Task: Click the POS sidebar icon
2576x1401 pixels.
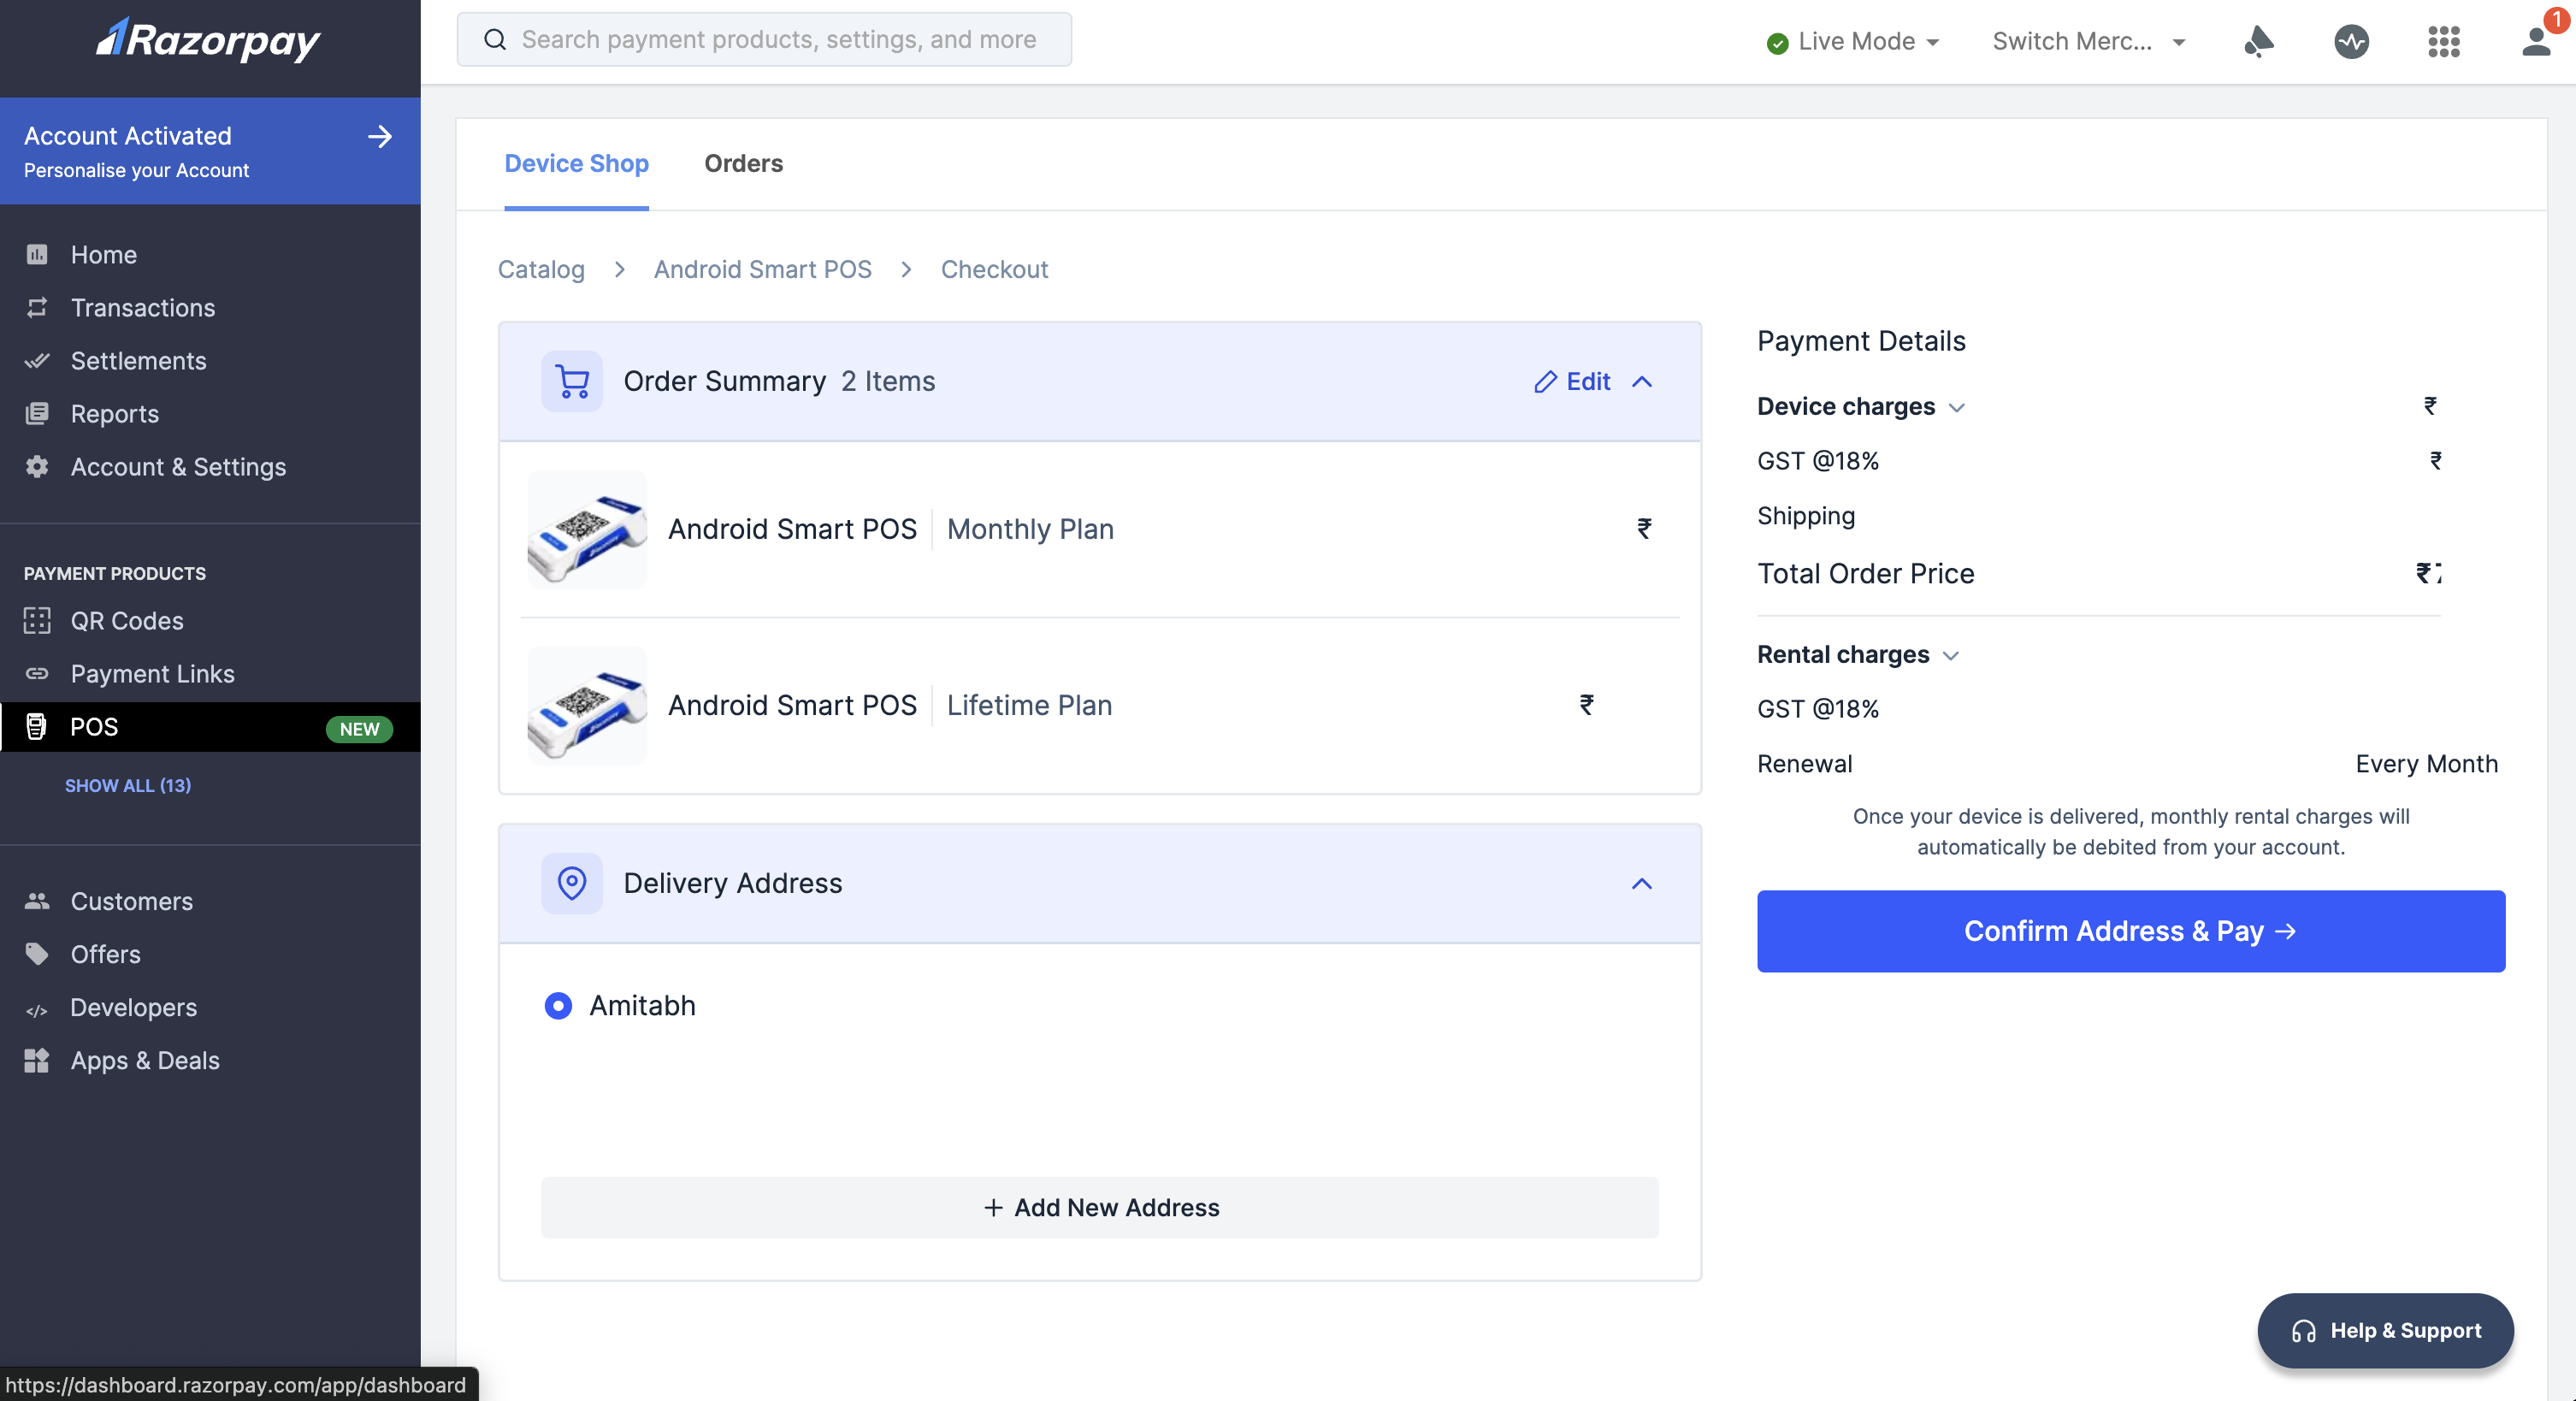Action: click(x=38, y=726)
